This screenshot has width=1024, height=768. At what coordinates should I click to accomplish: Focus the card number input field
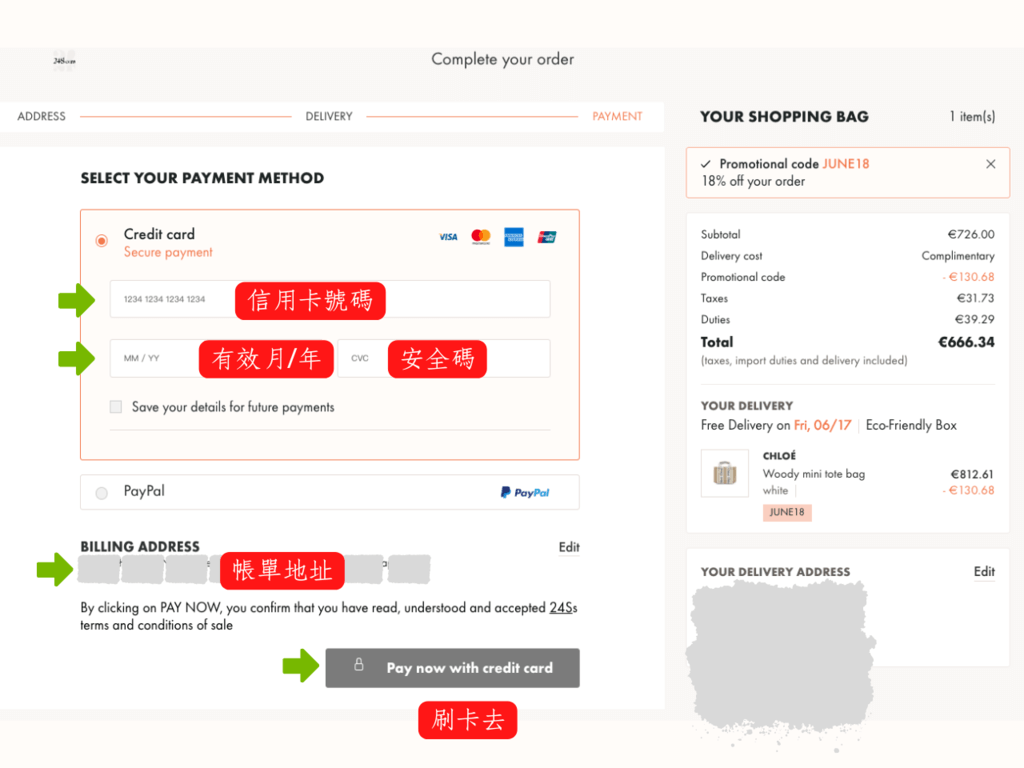point(330,299)
